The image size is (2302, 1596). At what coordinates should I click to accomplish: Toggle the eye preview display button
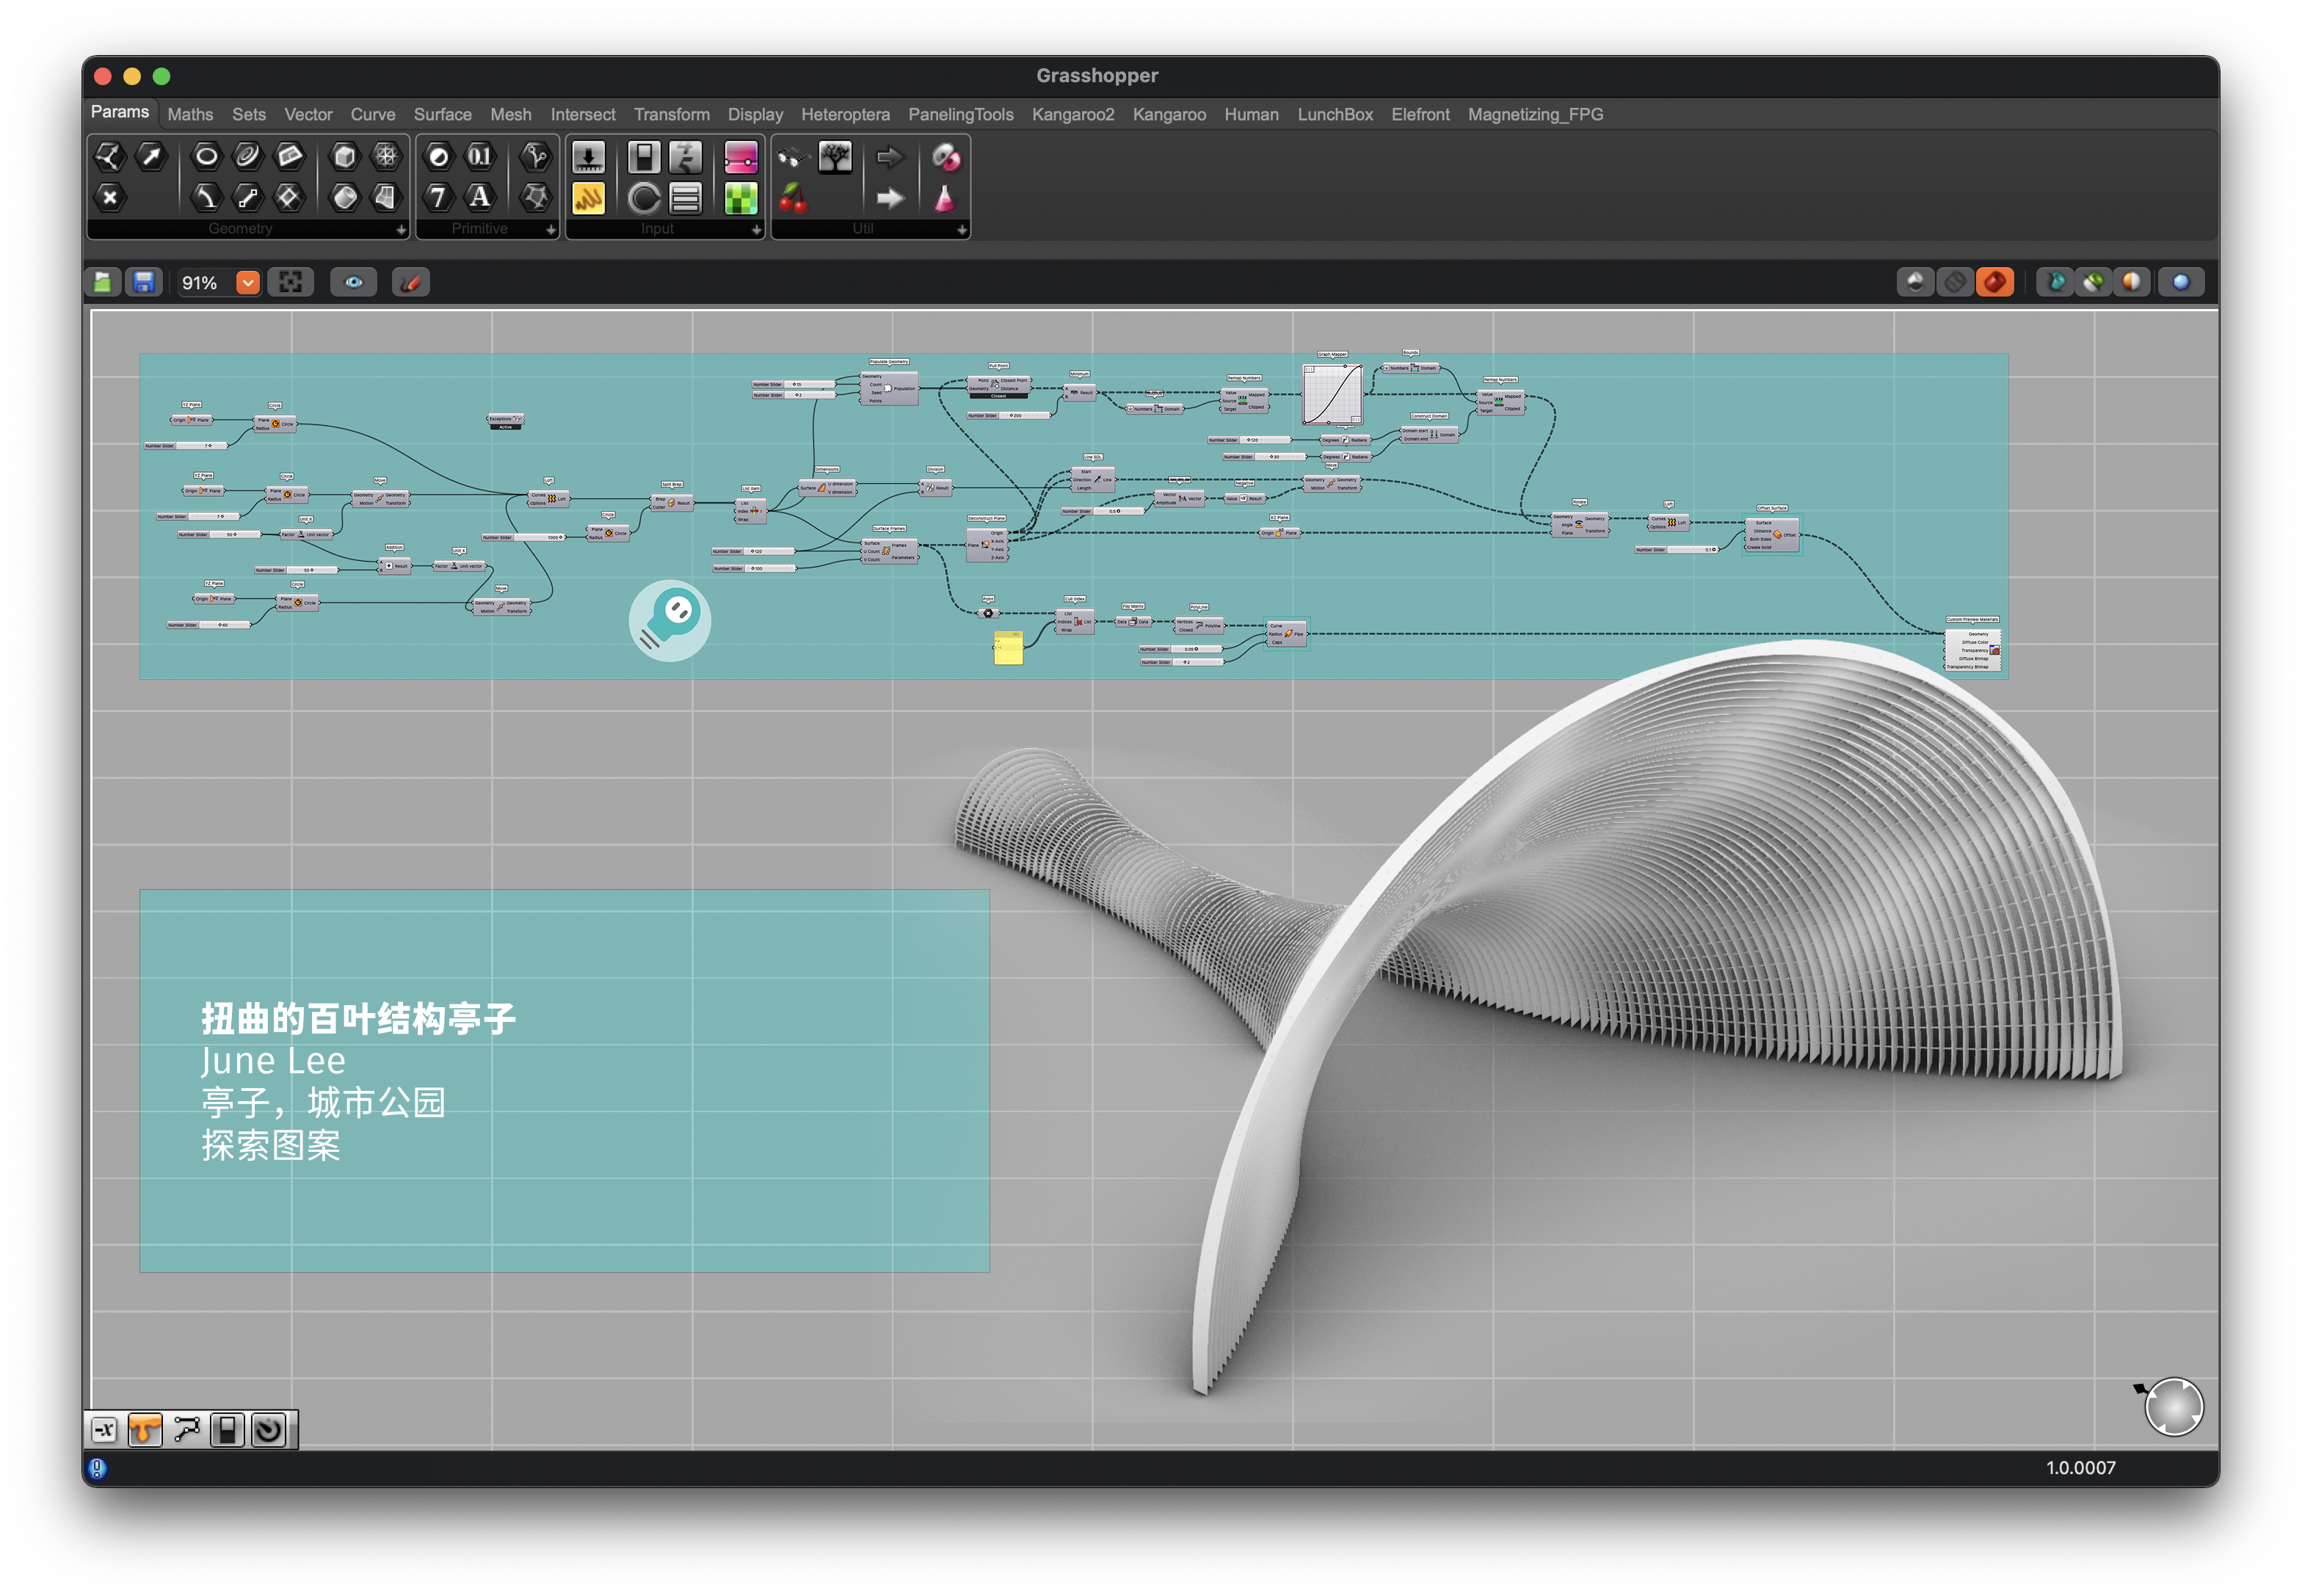pos(353,283)
